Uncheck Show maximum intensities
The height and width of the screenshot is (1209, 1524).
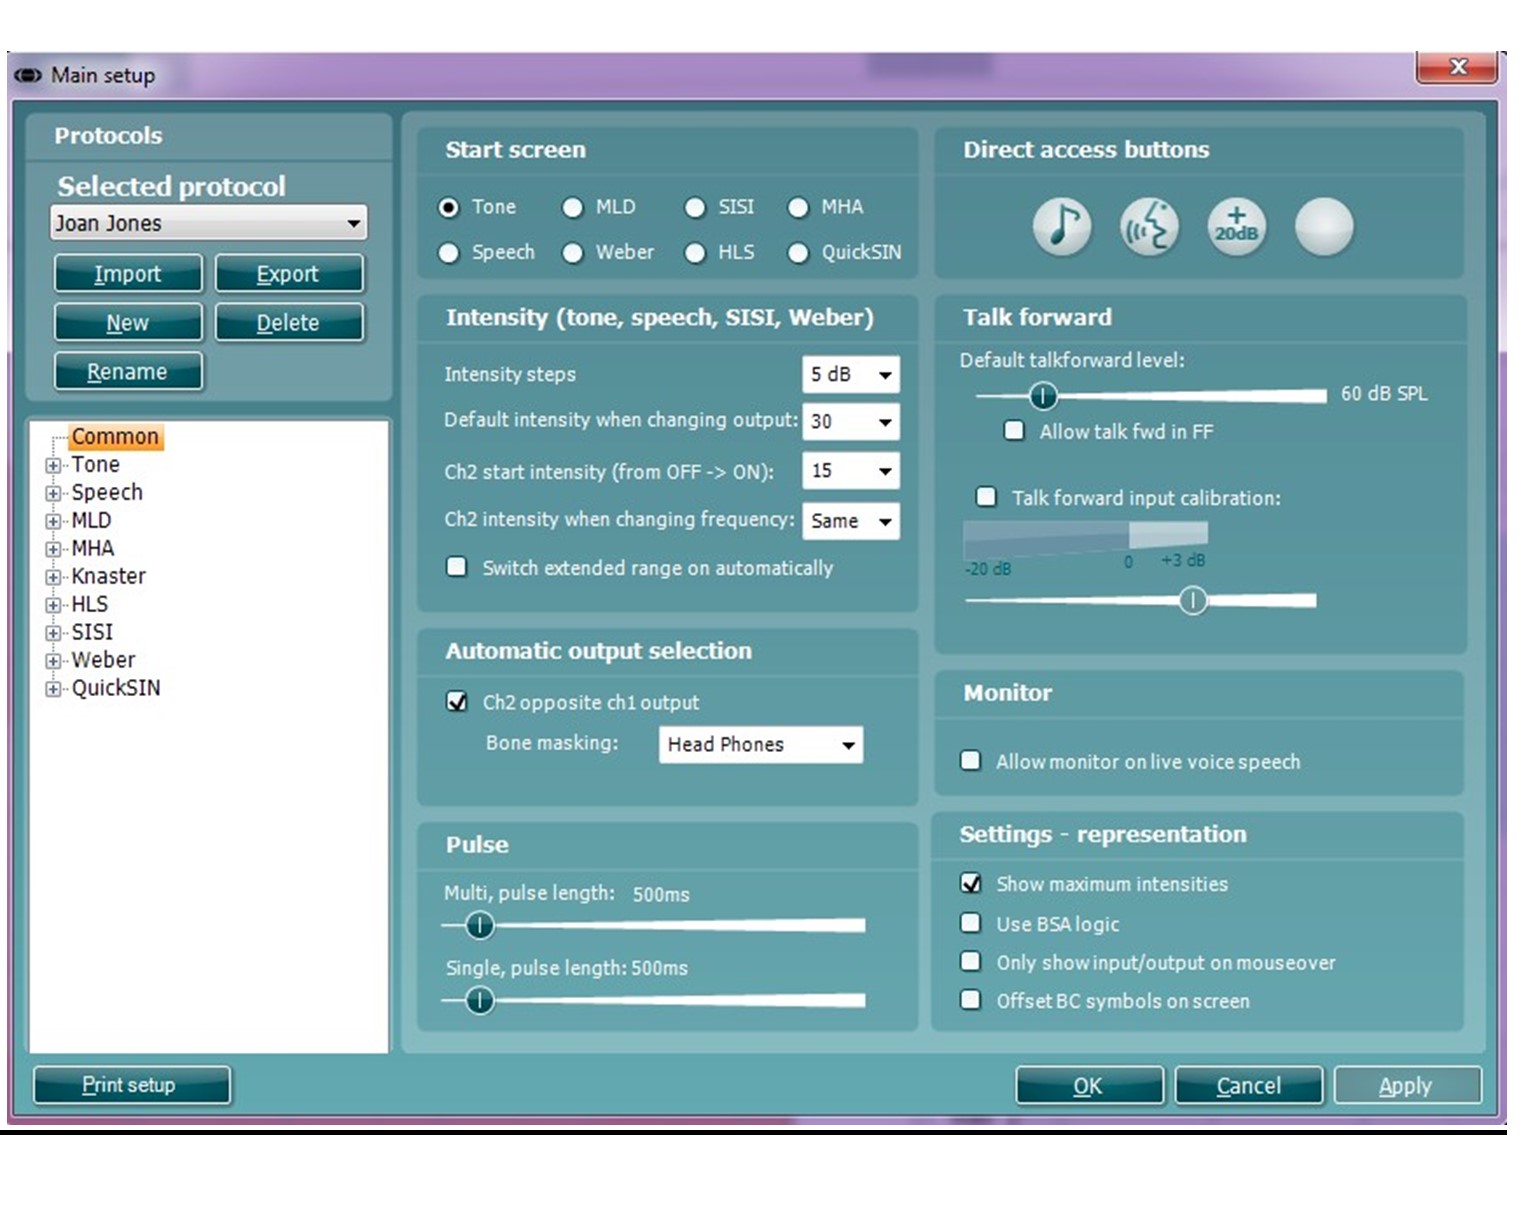[970, 884]
